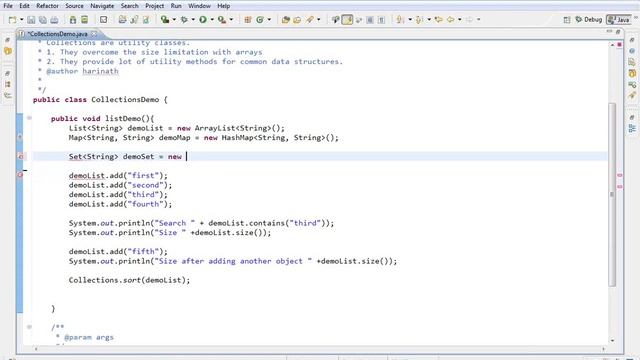This screenshot has width=640, height=360.
Task: Click the top icon in the right sidebar
Action: [x=632, y=40]
